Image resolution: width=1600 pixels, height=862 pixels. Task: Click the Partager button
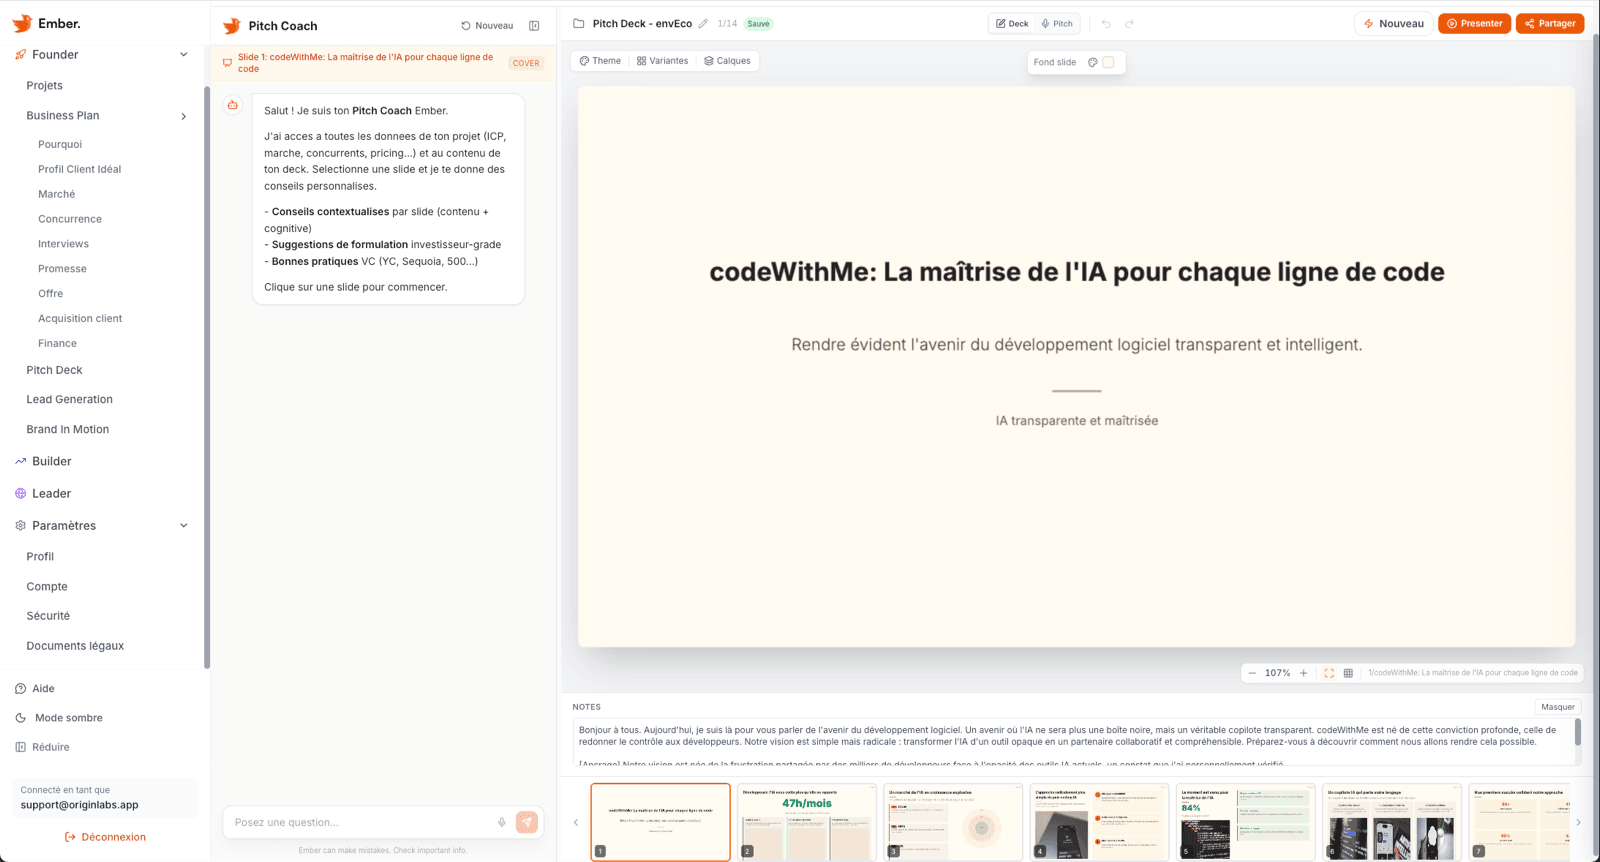[1550, 23]
